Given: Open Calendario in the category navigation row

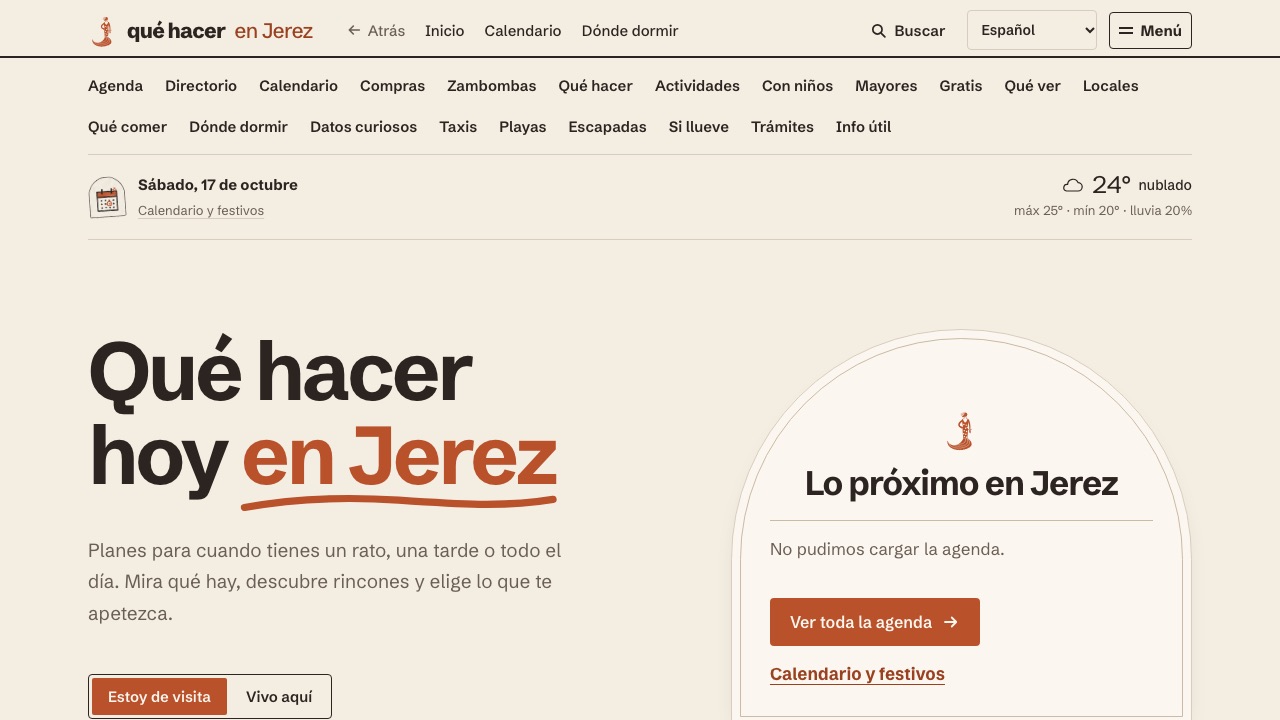Looking at the screenshot, I should (298, 86).
